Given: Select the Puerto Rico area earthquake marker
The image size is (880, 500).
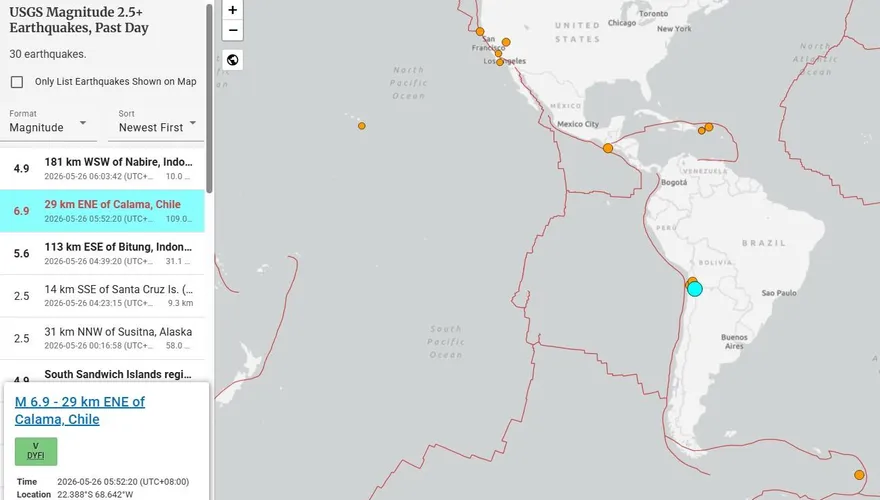Looking at the screenshot, I should tap(709, 127).
